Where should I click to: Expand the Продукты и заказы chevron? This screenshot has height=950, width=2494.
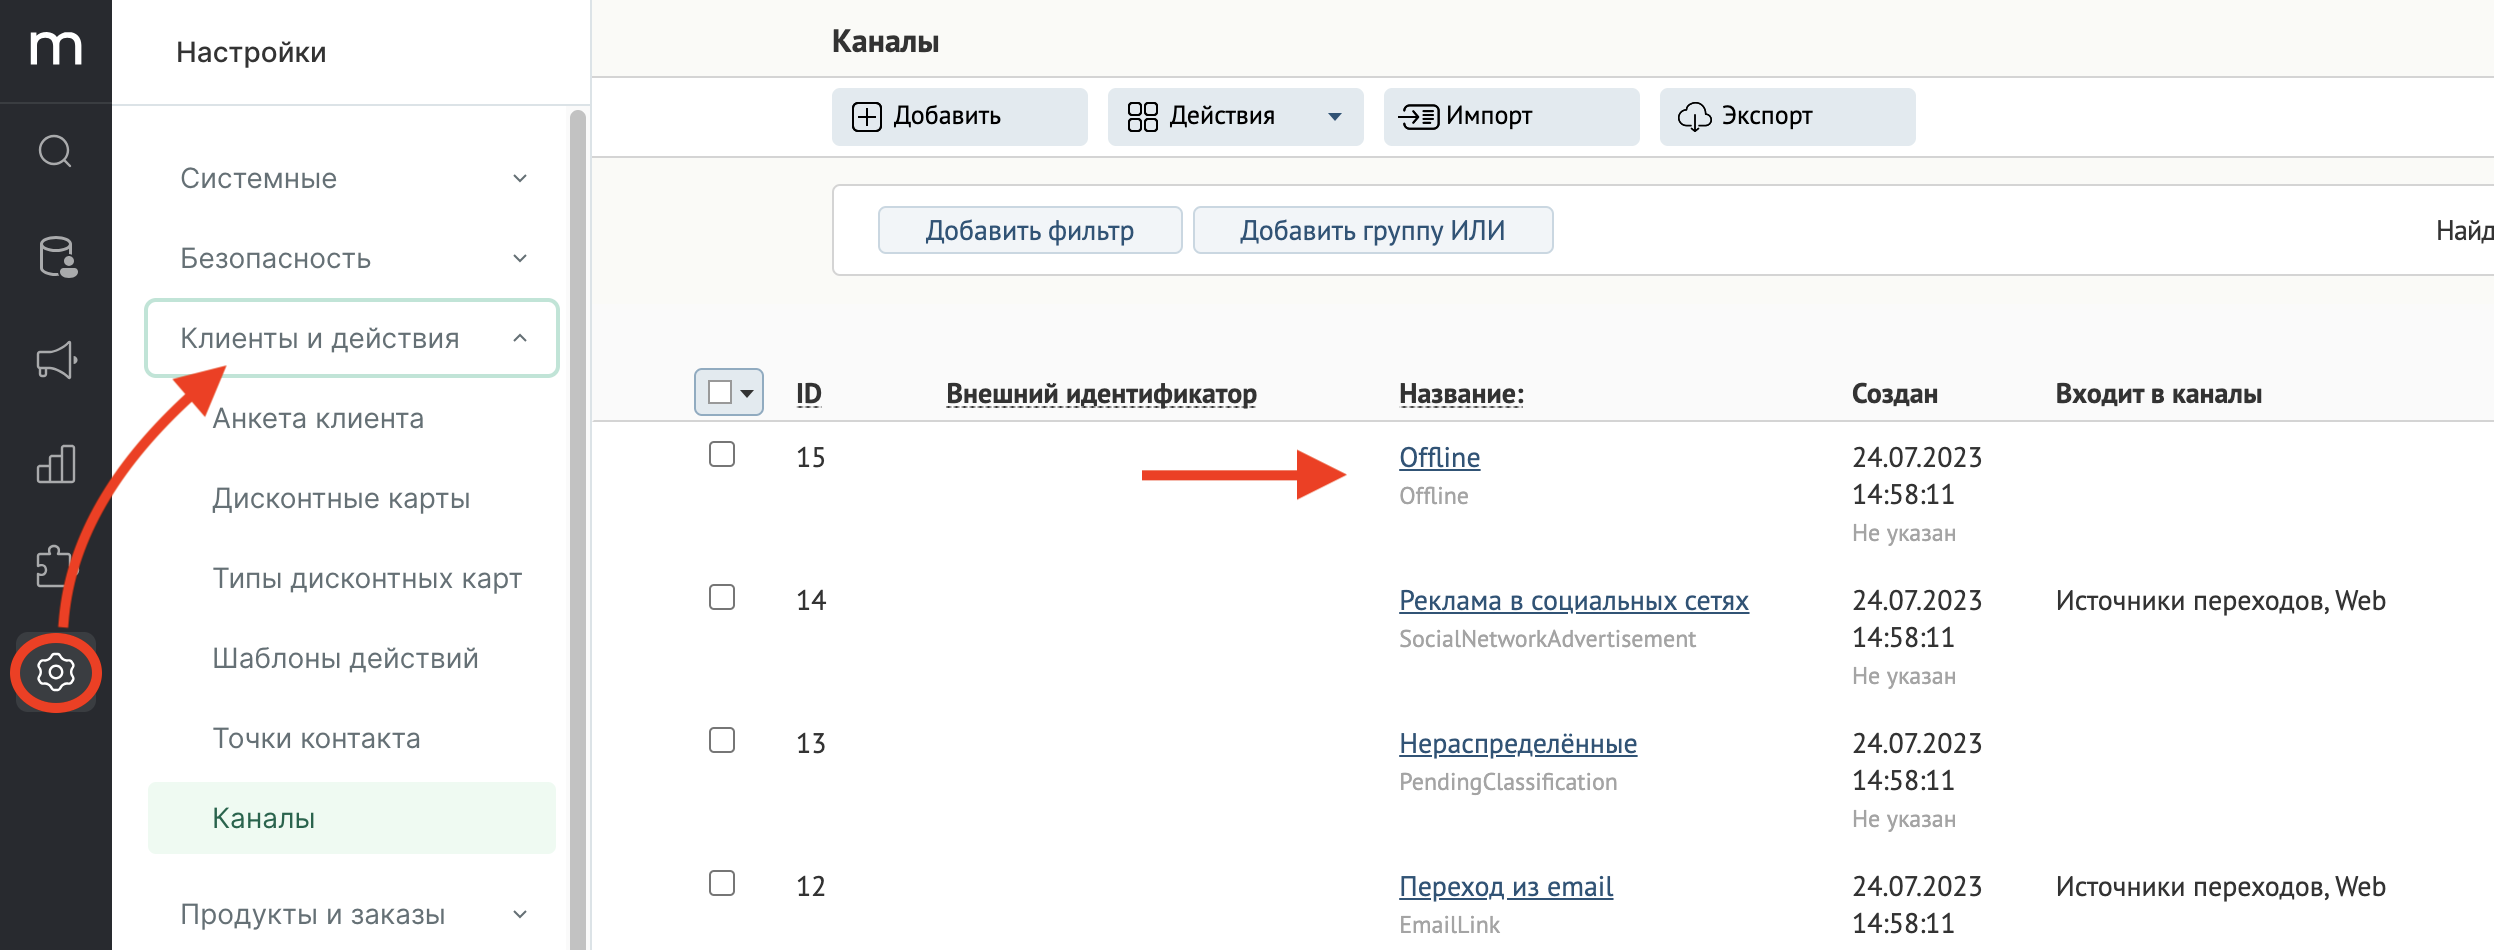tap(520, 914)
